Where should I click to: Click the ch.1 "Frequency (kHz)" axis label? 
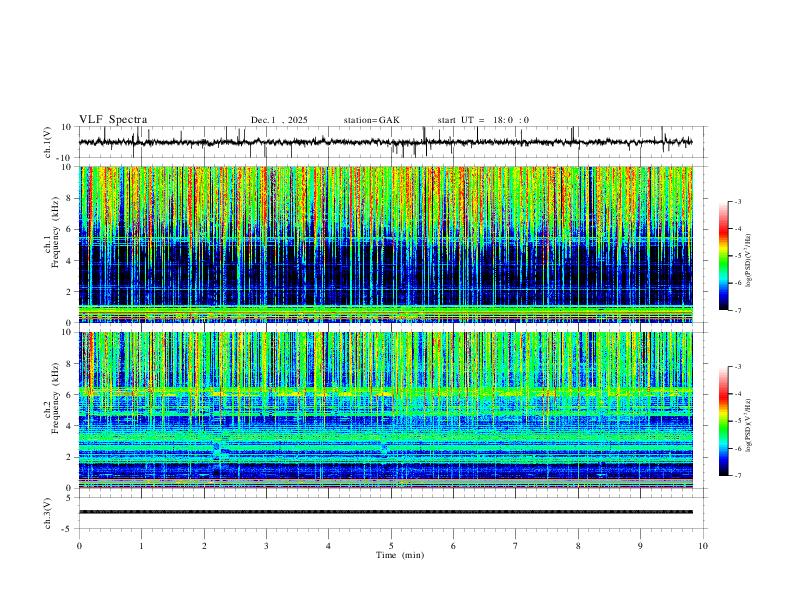pyautogui.click(x=55, y=232)
